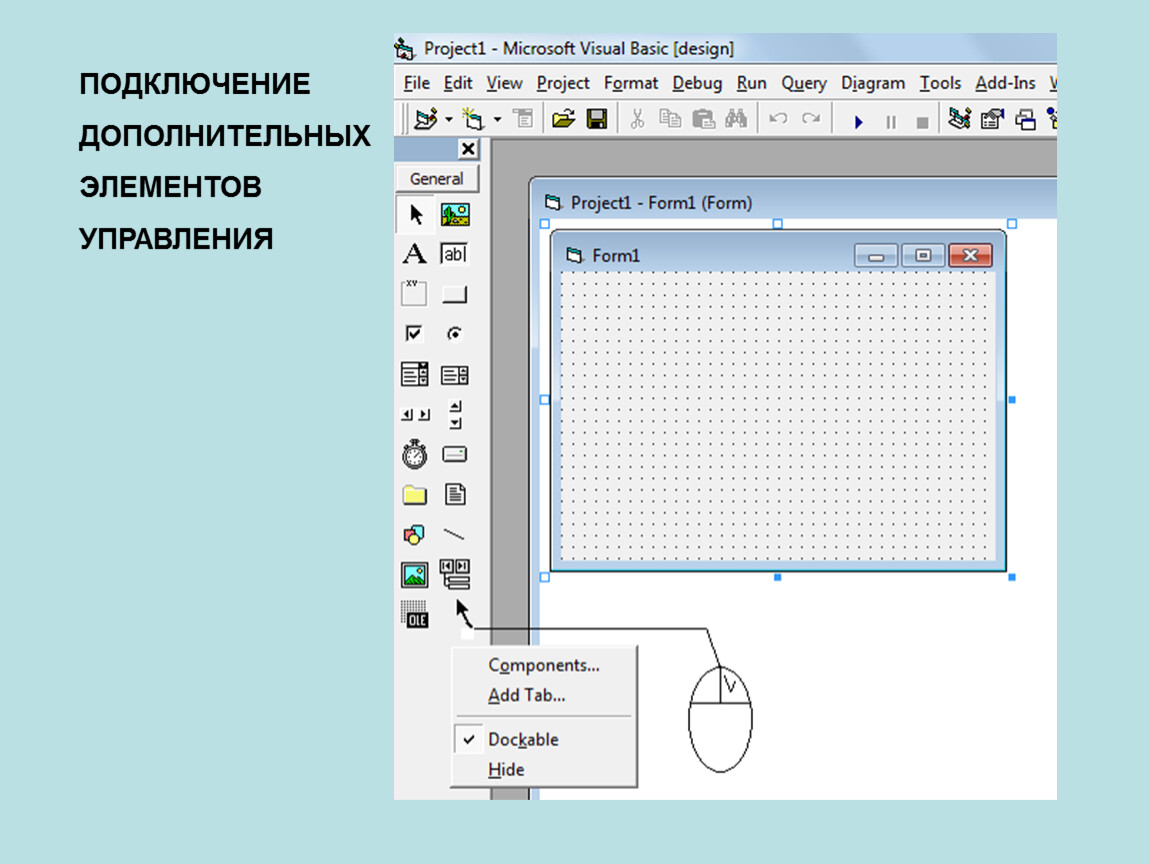Open the View menu

(x=505, y=84)
